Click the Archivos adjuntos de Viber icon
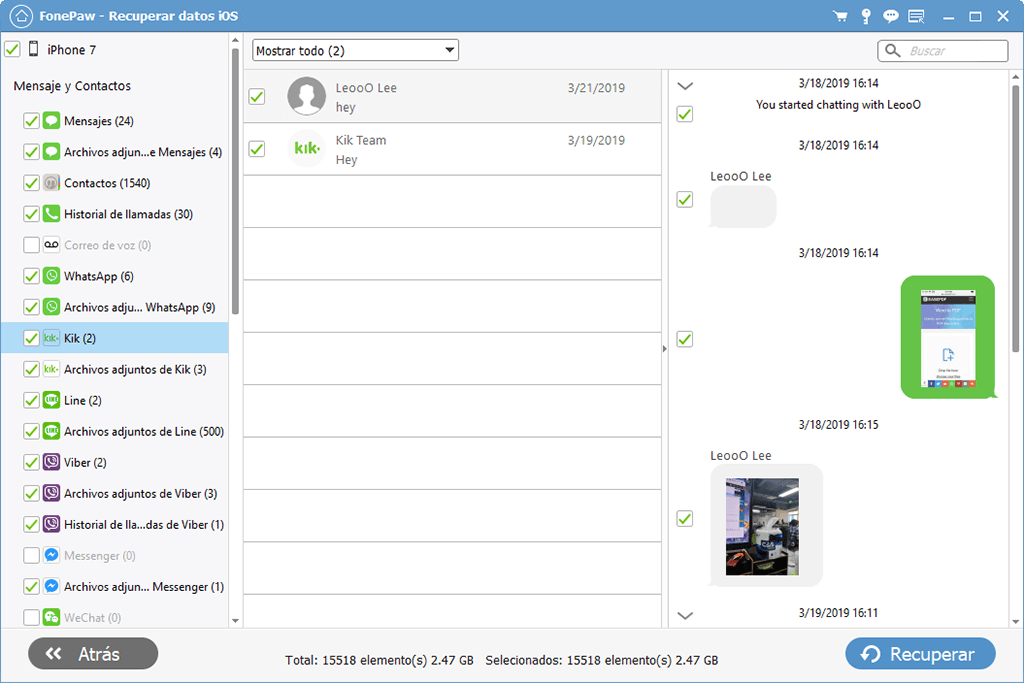The height and width of the screenshot is (683, 1024). click(x=52, y=493)
